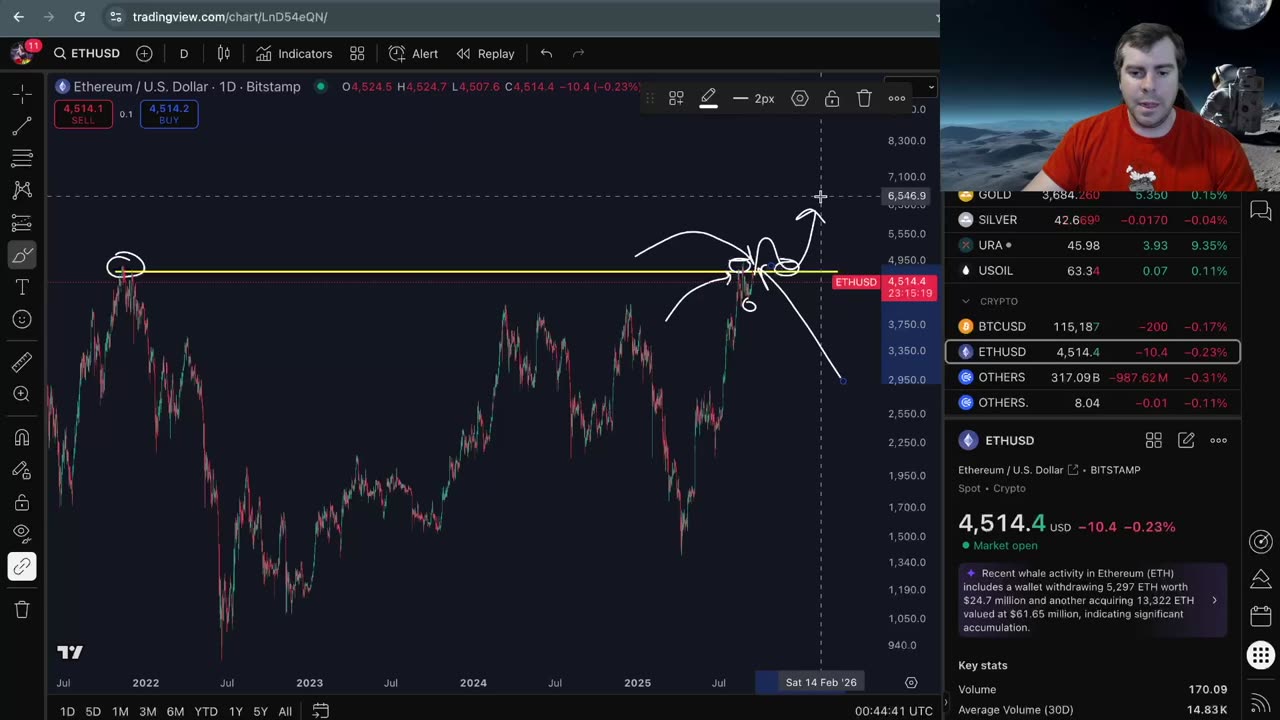Screen dimensions: 1280x720
Task: Open drawing settings hexagon icon
Action: (x=800, y=98)
